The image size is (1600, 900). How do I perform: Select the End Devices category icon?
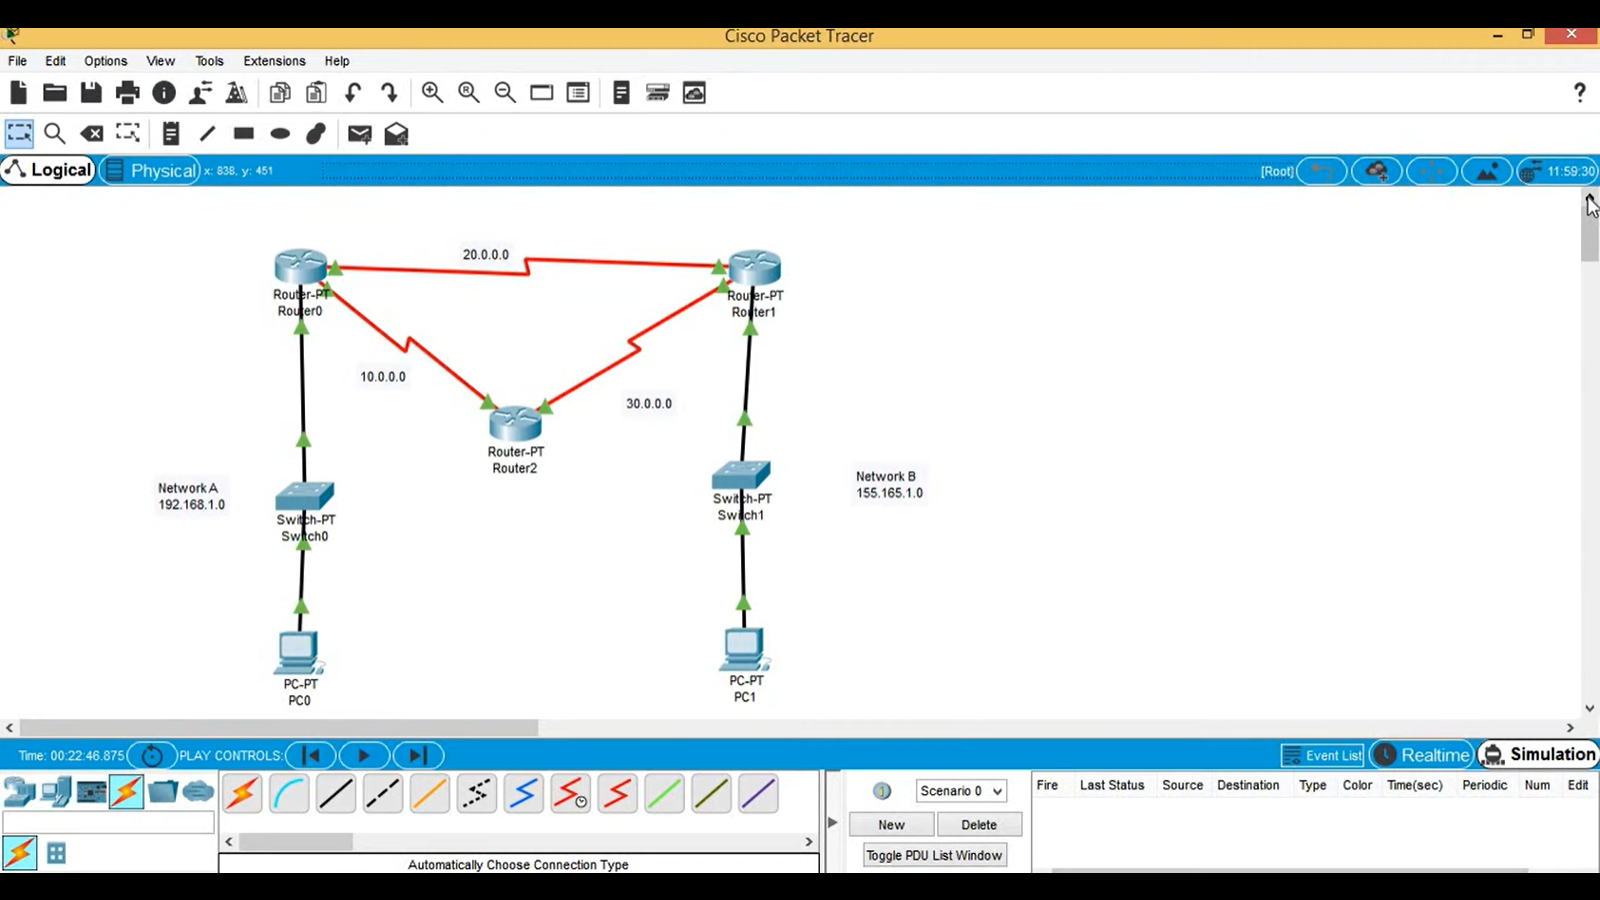tap(56, 792)
